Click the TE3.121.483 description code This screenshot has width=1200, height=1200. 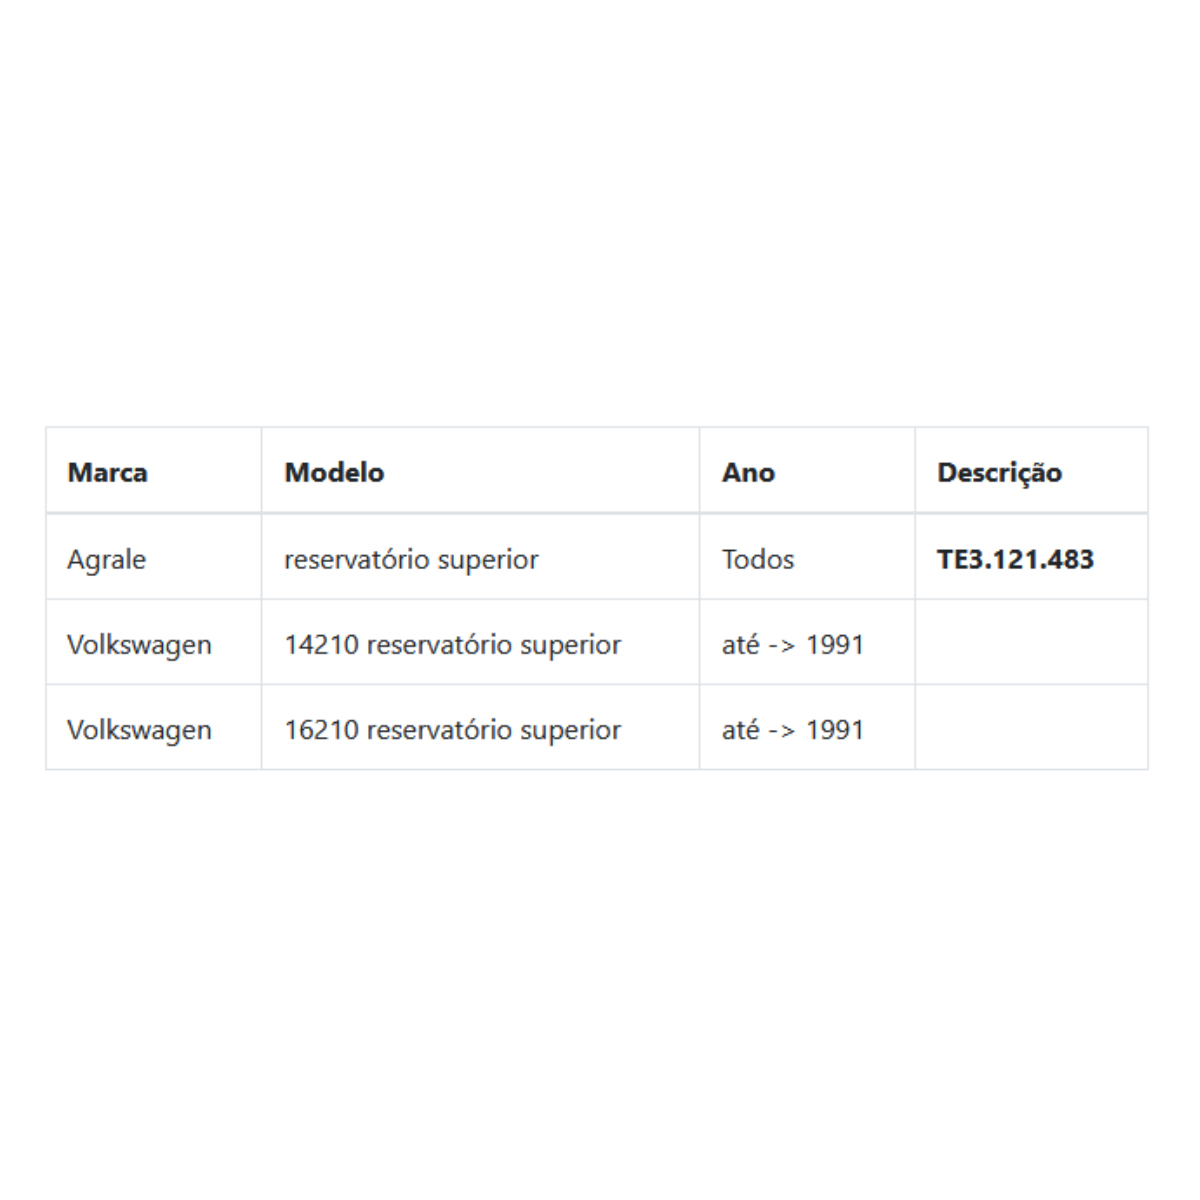click(x=1015, y=559)
